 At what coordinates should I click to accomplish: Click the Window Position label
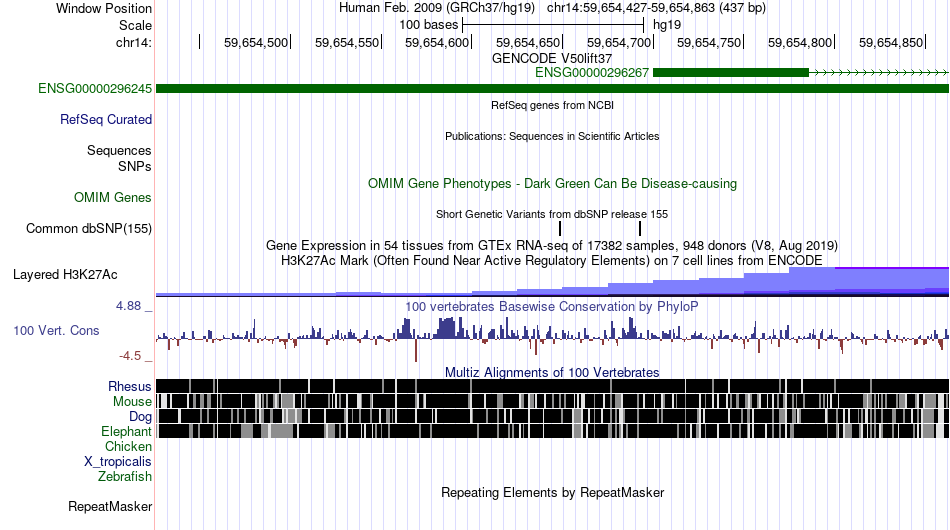click(104, 8)
